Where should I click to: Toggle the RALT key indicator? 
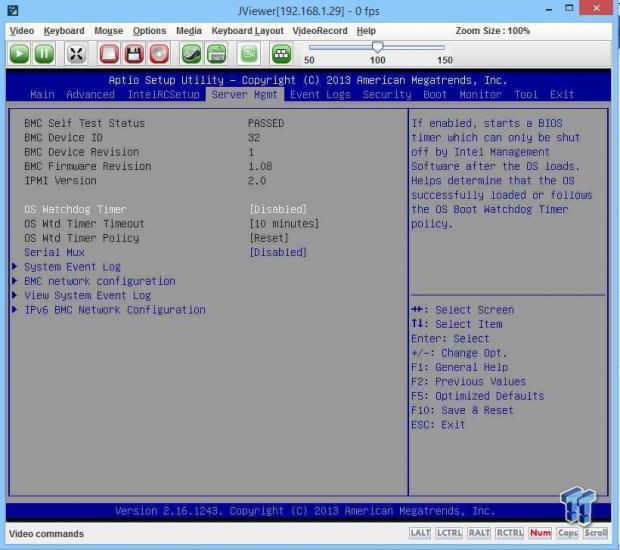tap(479, 533)
